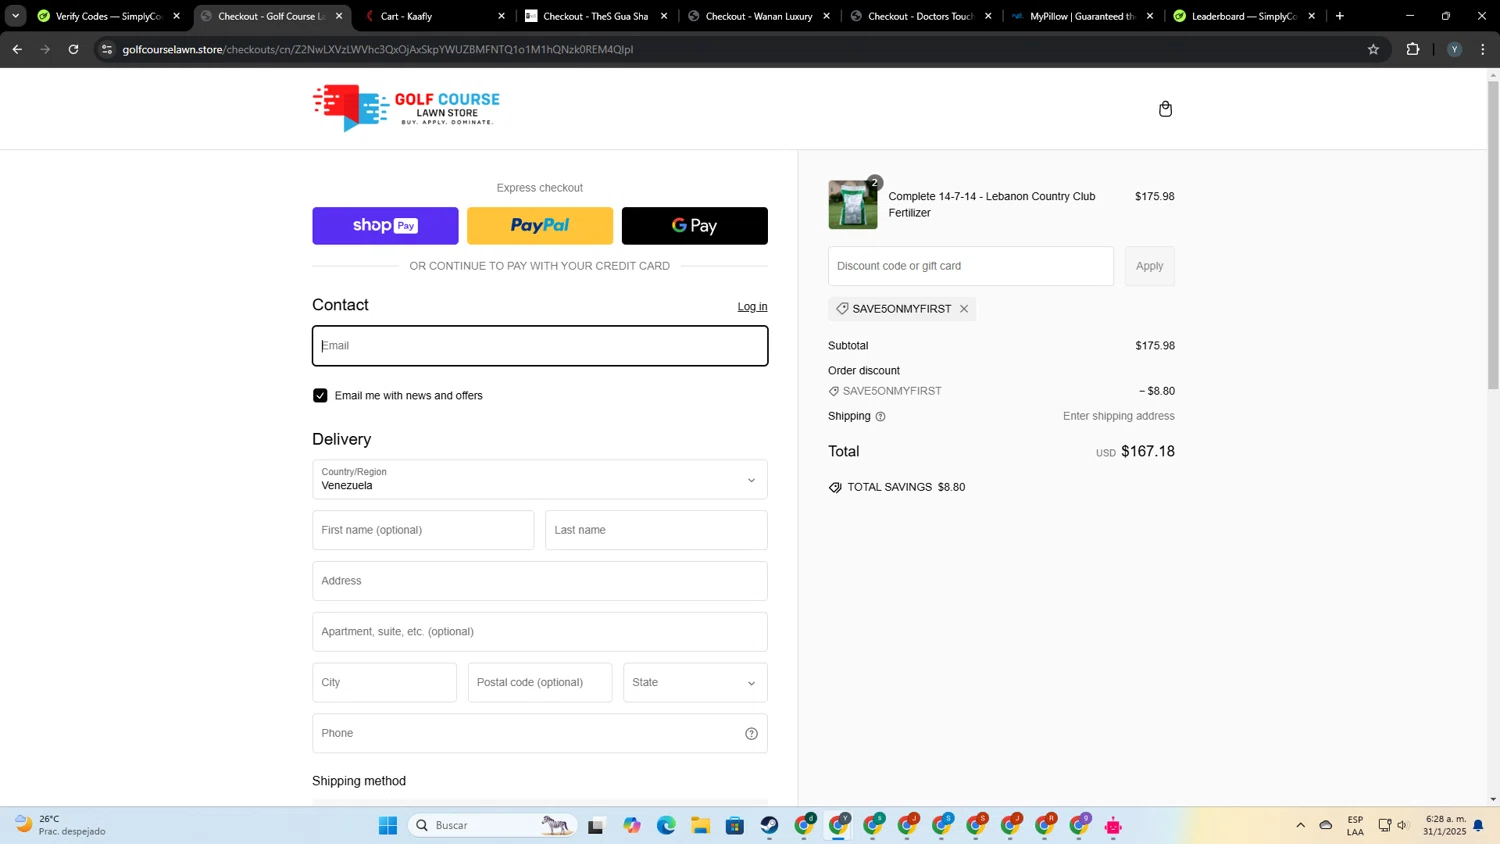The image size is (1500, 844).
Task: Open Microsoft Store from the taskbar
Action: pyautogui.click(x=735, y=826)
